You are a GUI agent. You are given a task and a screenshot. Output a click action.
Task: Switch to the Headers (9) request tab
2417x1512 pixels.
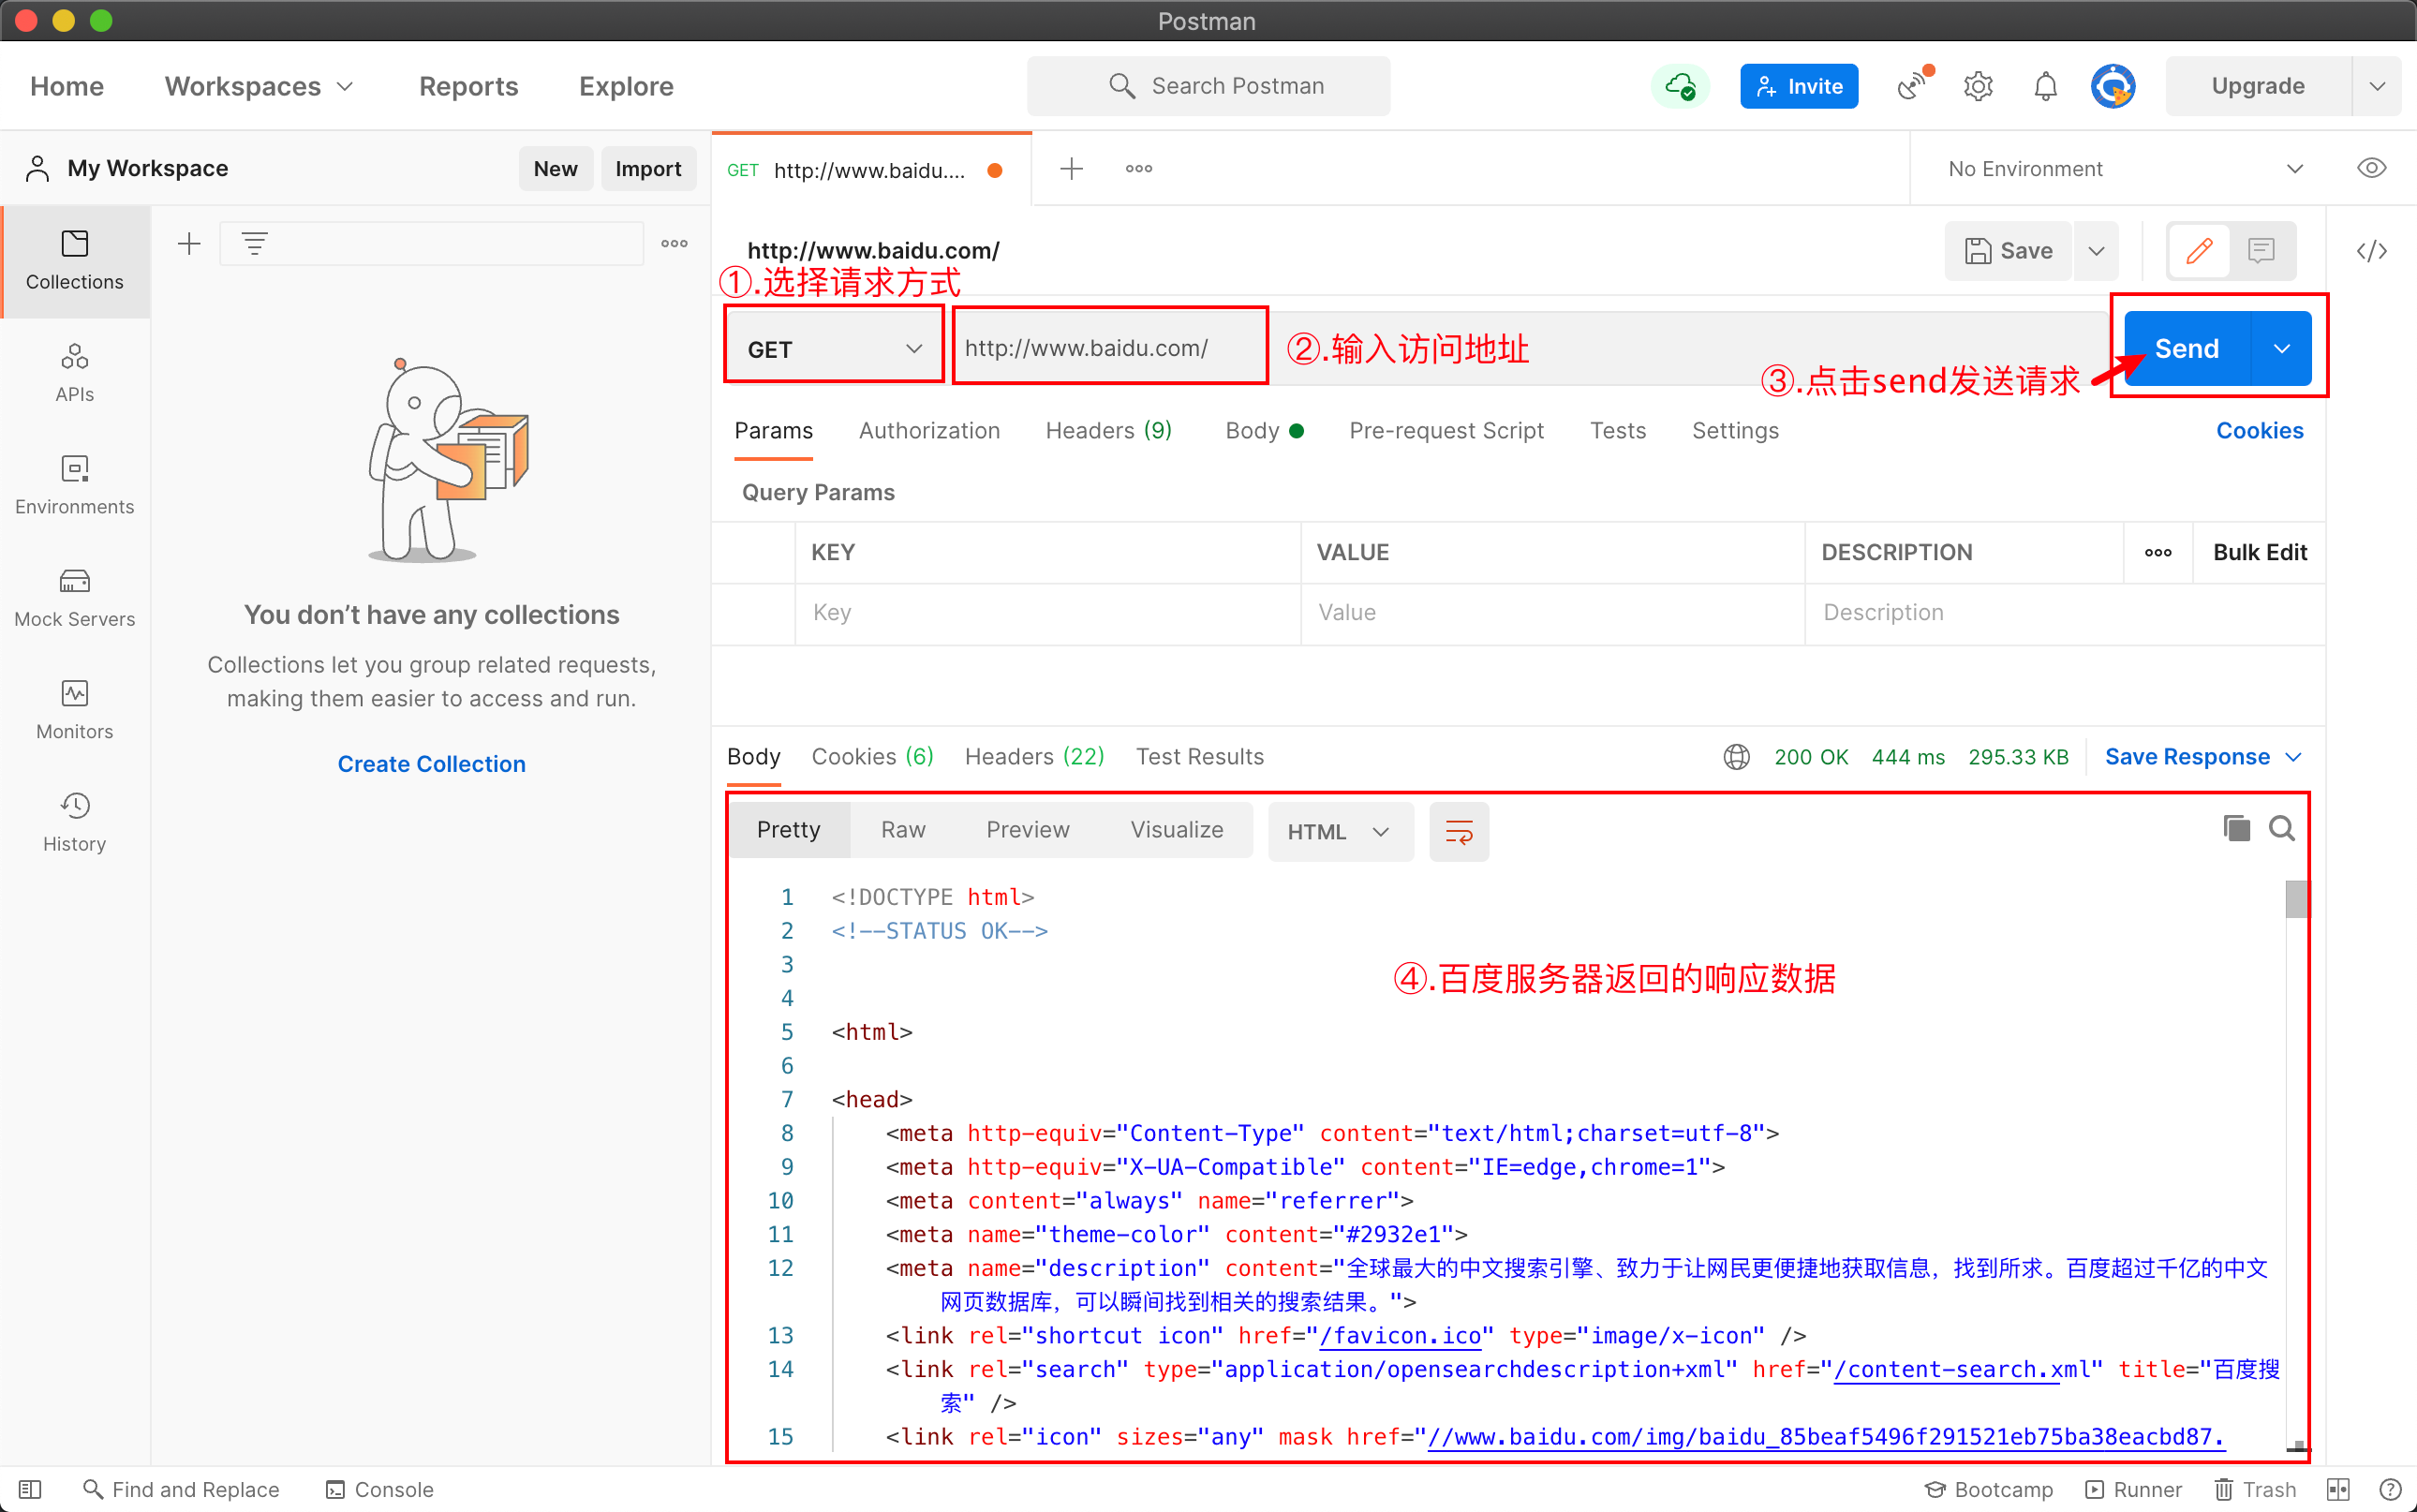(x=1108, y=431)
